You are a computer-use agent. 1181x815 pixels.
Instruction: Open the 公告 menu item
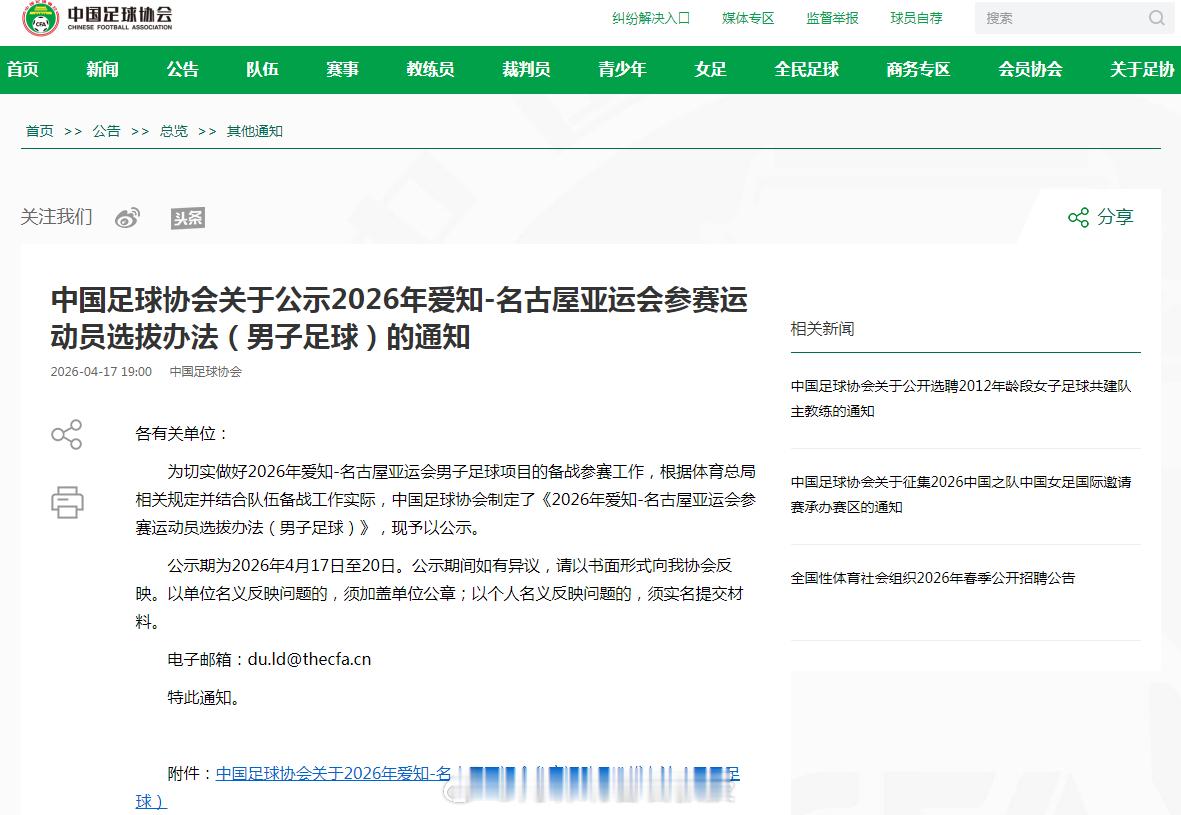(x=182, y=70)
